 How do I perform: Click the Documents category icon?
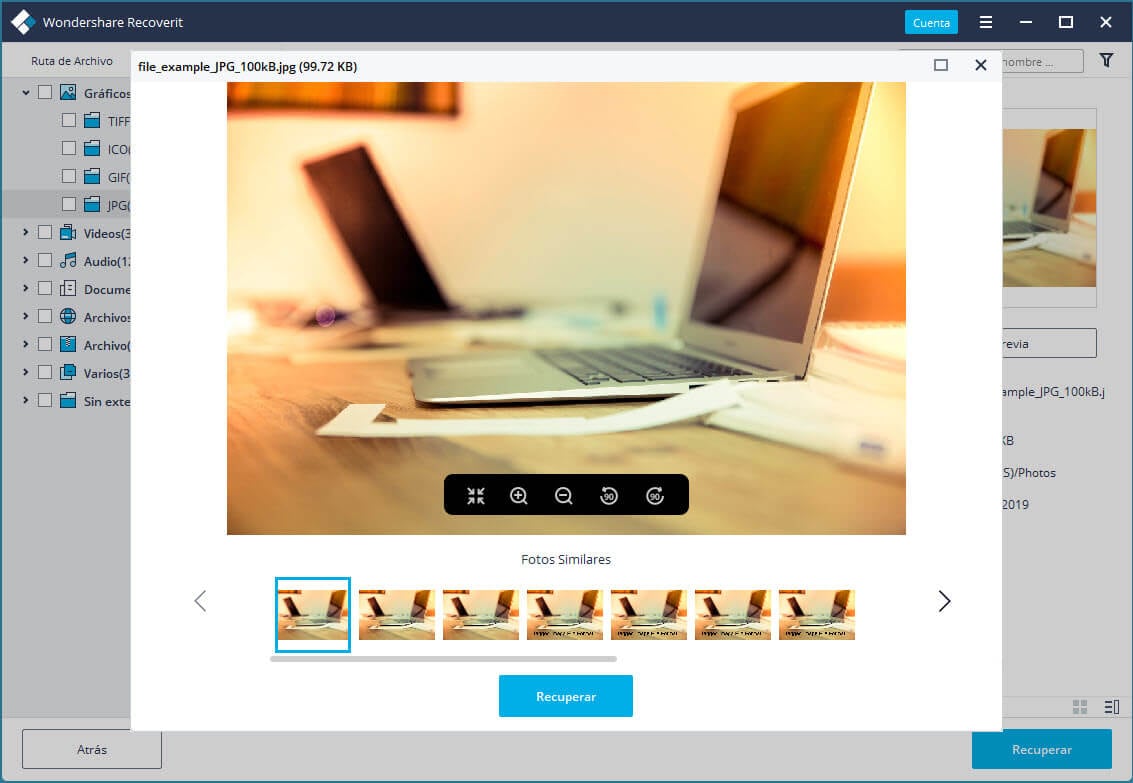(x=68, y=289)
